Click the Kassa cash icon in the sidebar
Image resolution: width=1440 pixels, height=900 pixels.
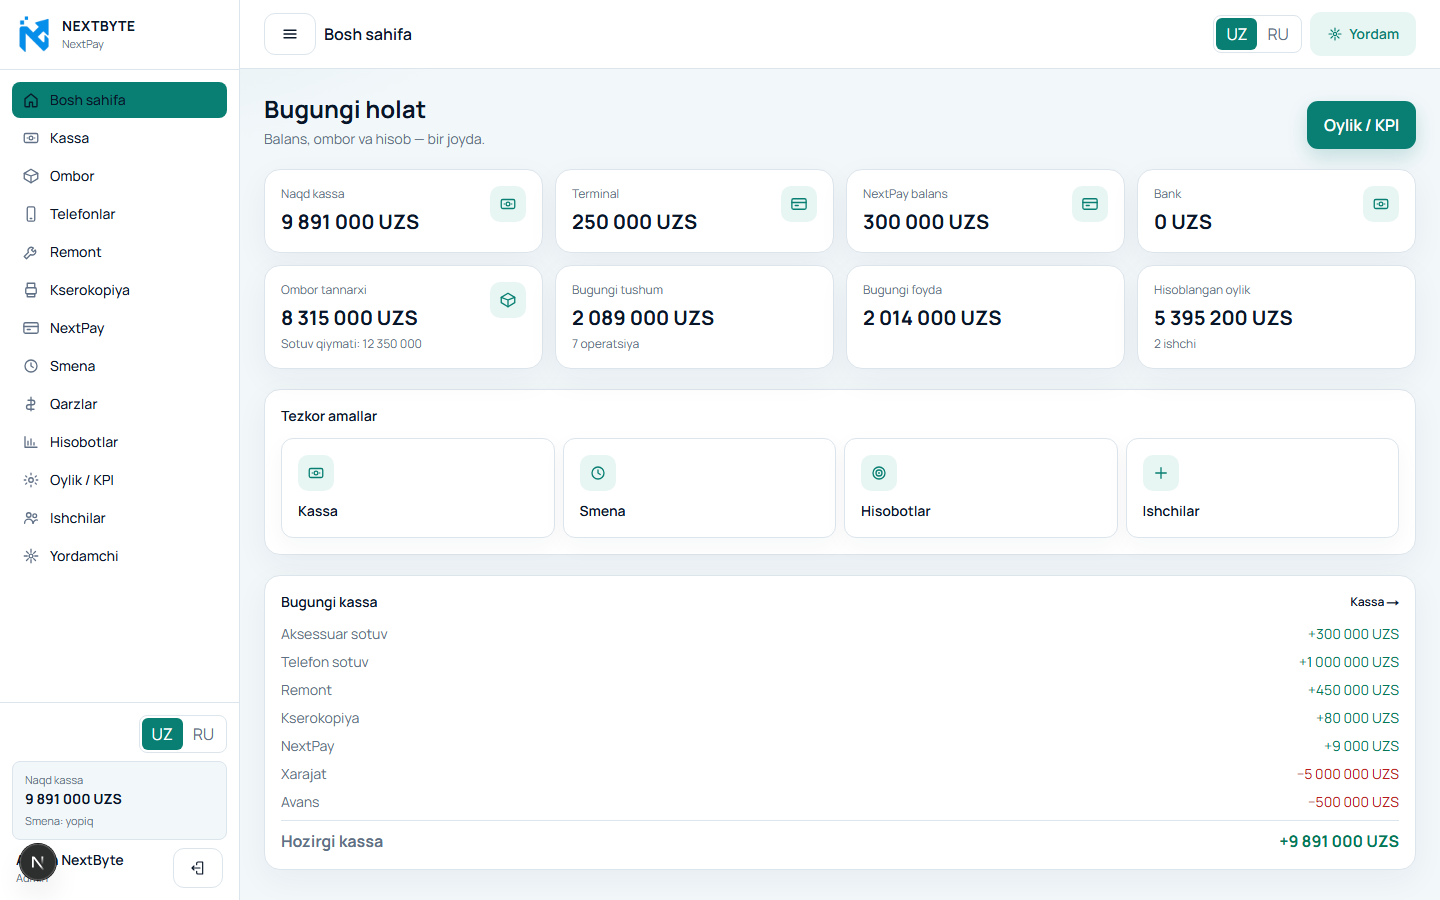pyautogui.click(x=31, y=138)
